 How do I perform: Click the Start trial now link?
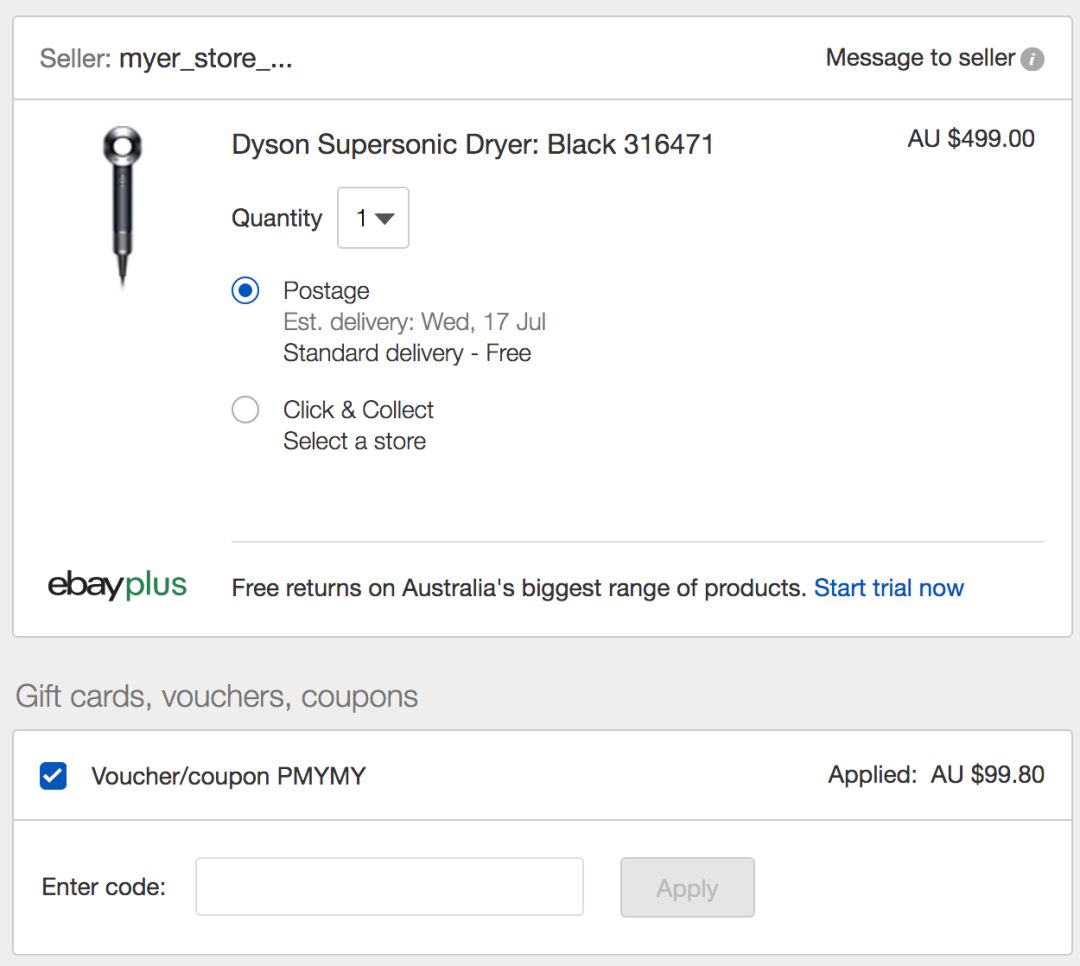tap(888, 588)
